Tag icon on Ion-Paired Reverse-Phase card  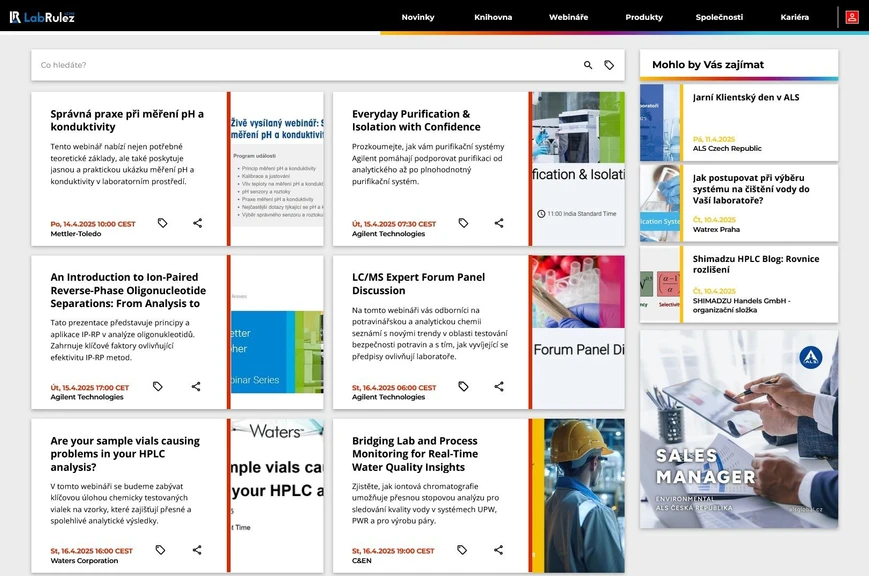[157, 386]
